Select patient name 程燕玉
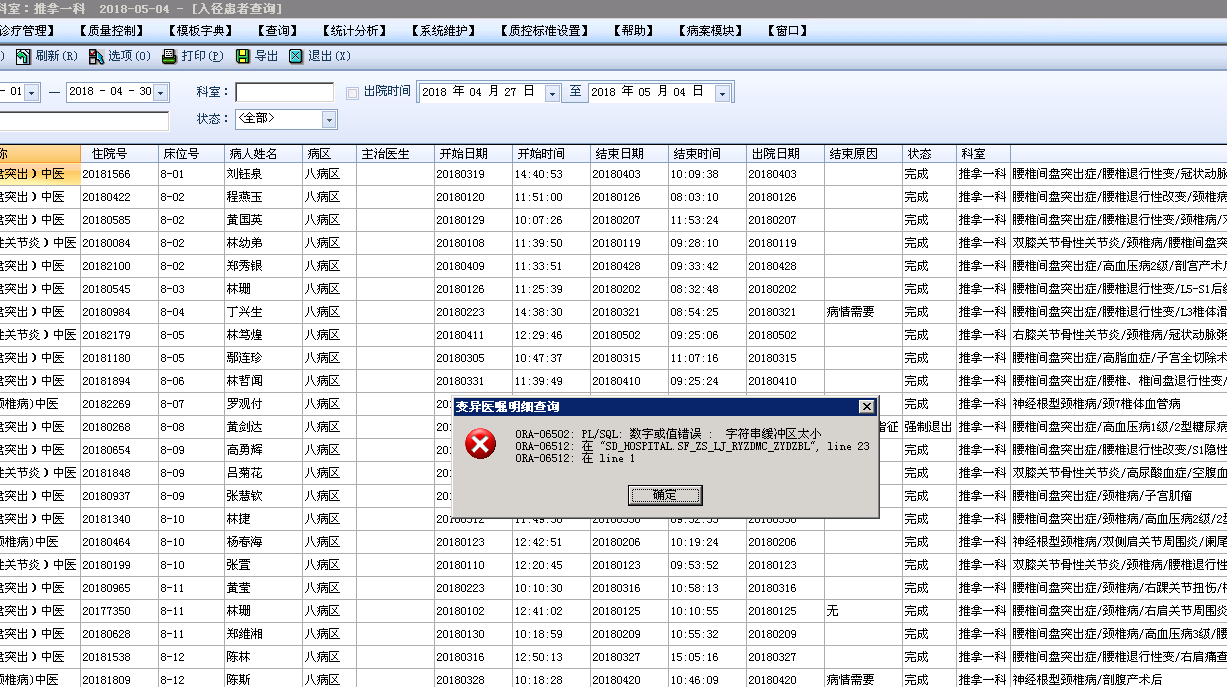 (x=244, y=197)
